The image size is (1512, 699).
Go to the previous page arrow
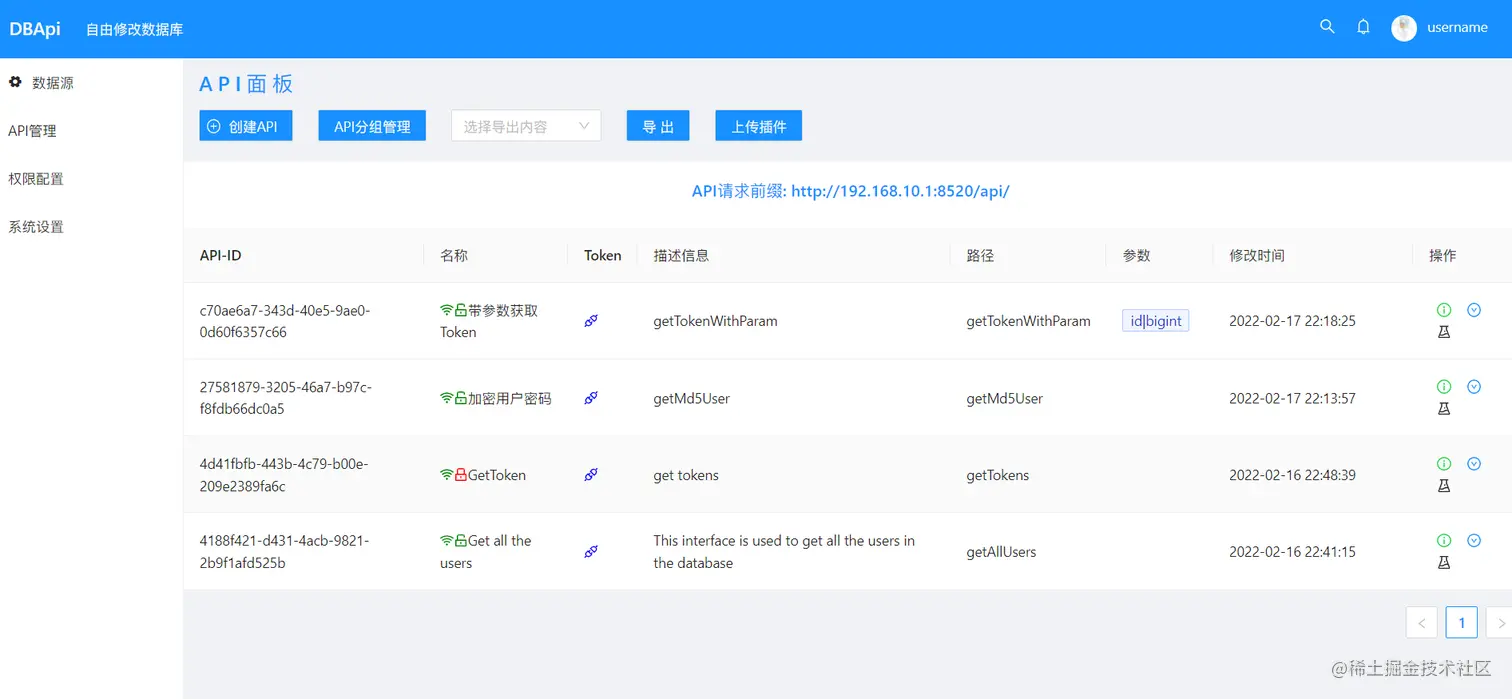1422,623
